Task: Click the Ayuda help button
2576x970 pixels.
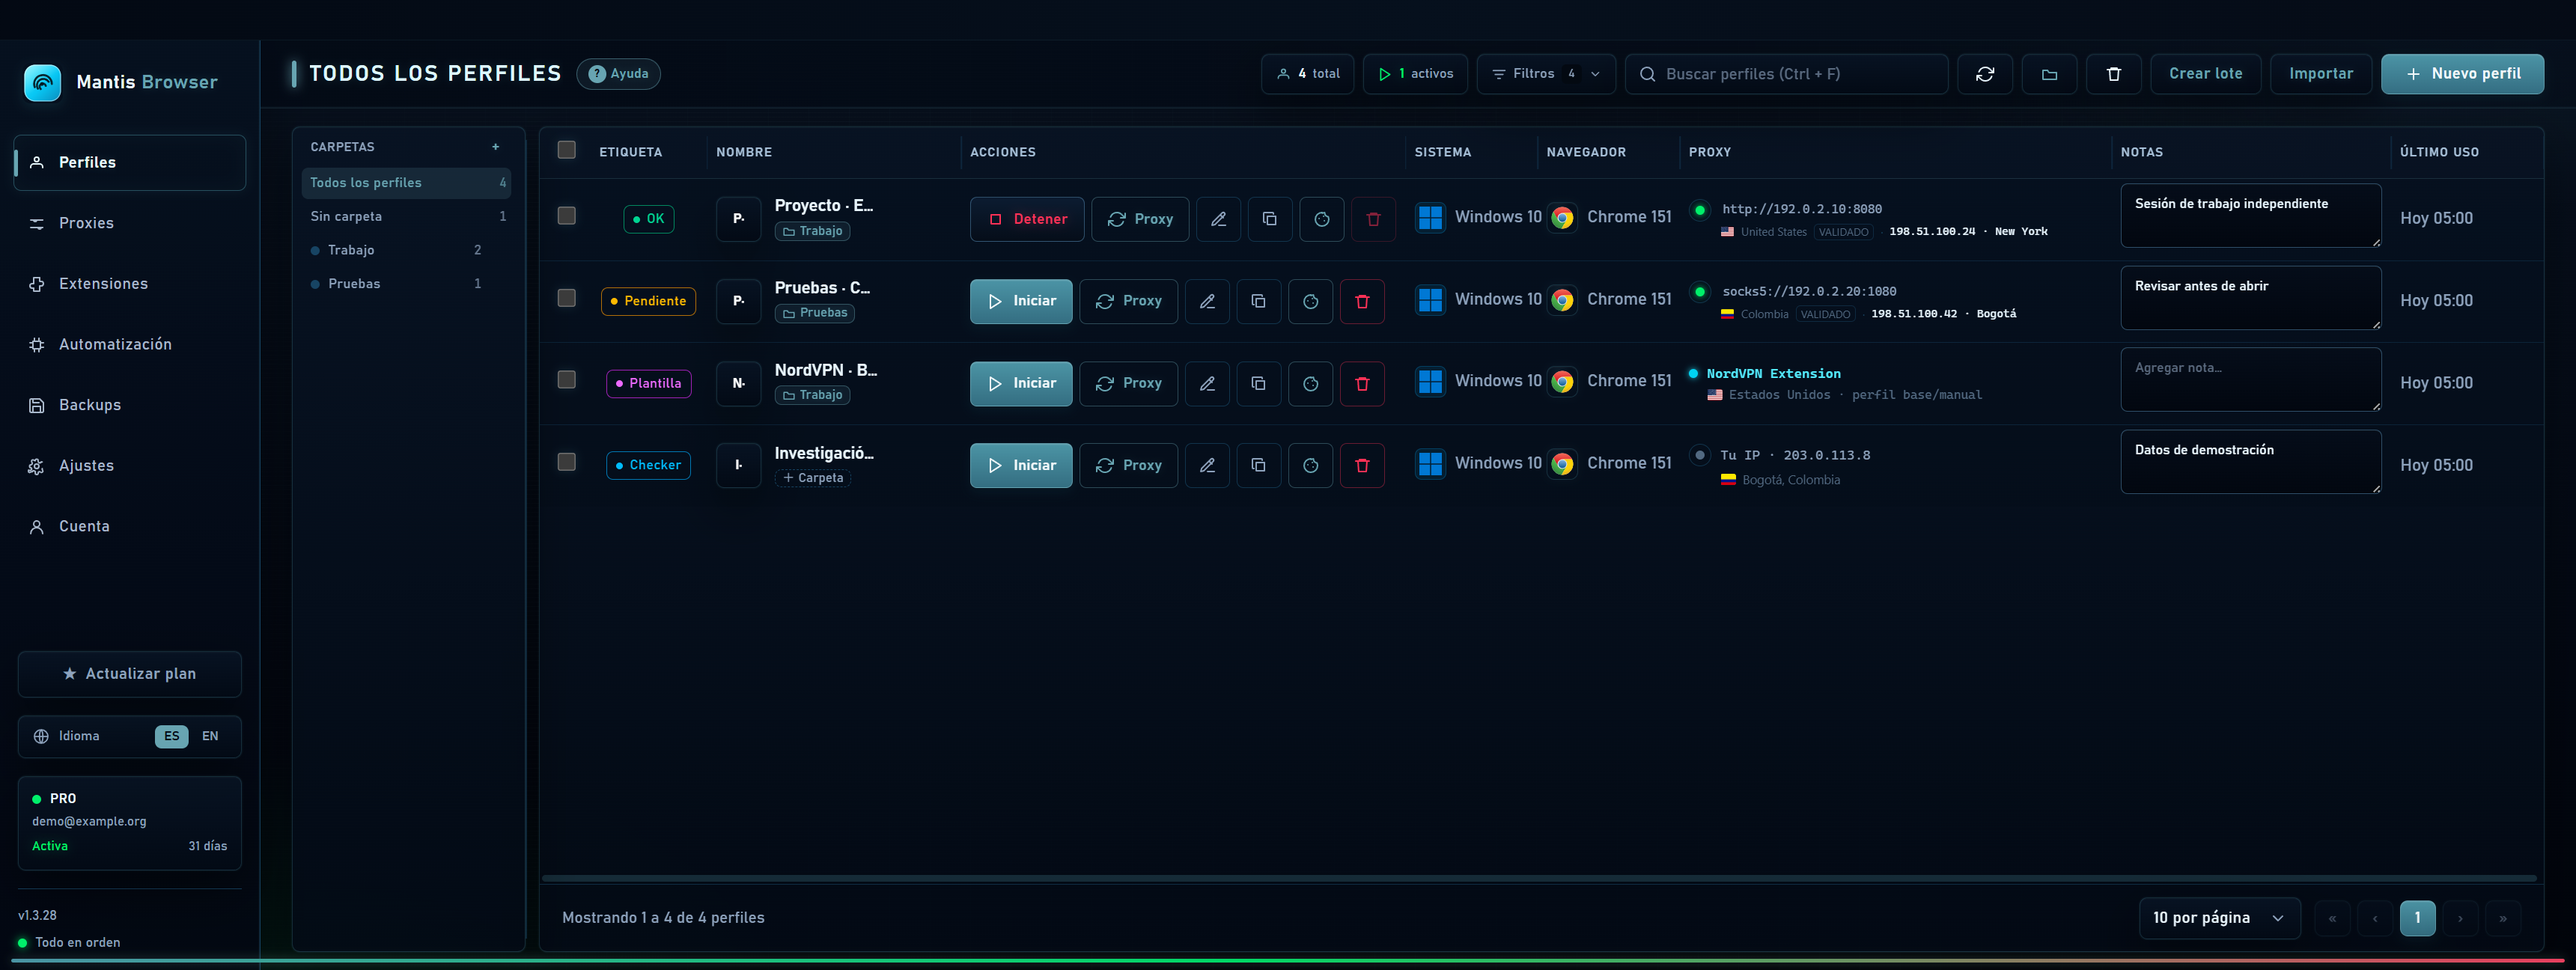Action: click(x=618, y=74)
